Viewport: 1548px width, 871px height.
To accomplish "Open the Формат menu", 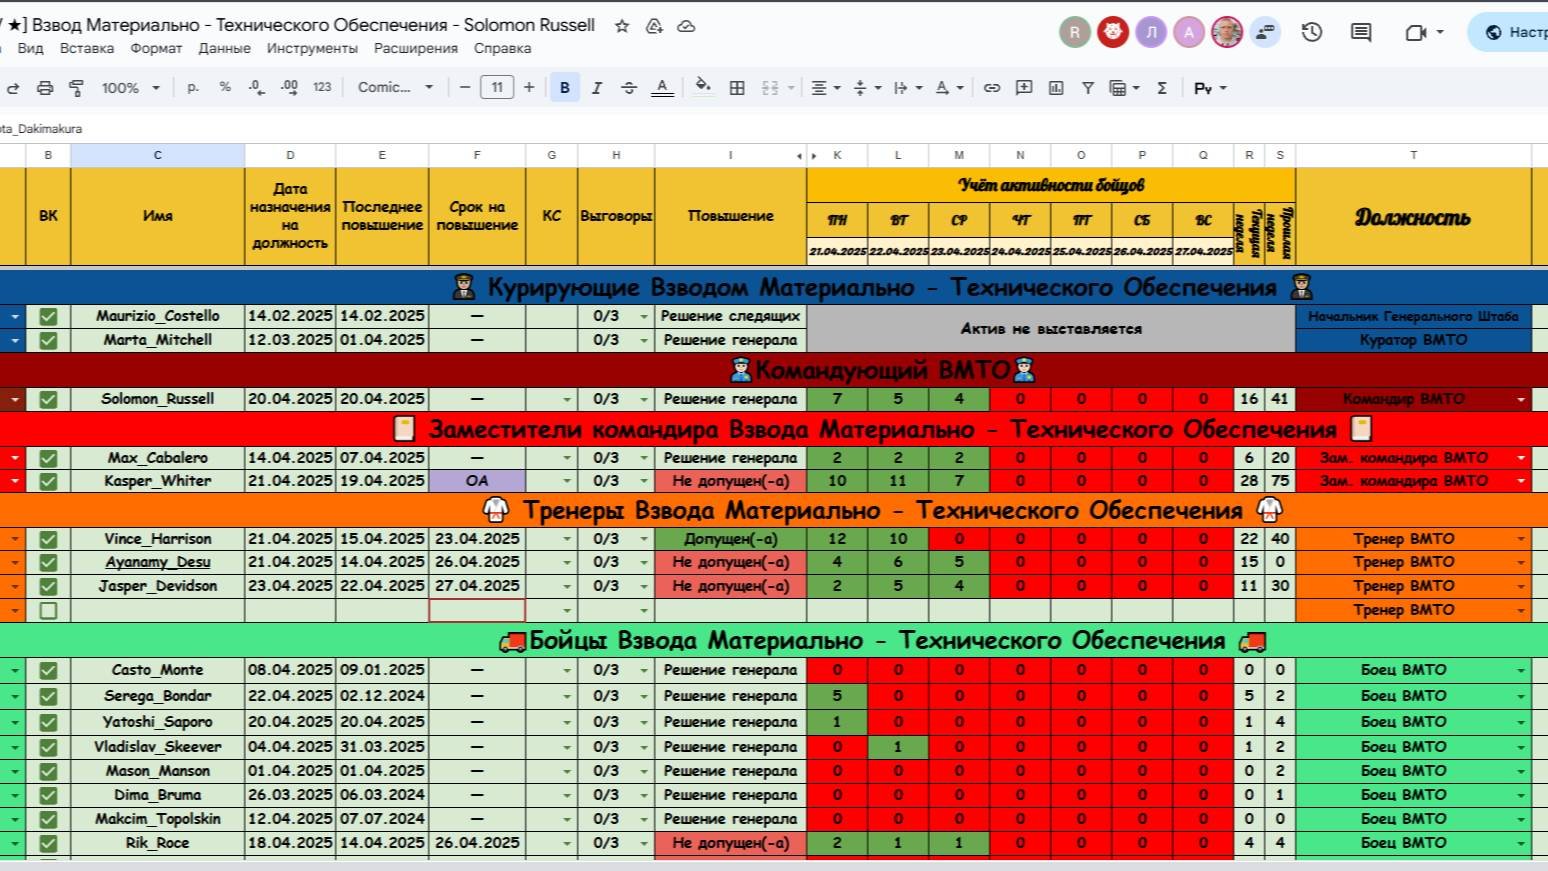I will 156,48.
